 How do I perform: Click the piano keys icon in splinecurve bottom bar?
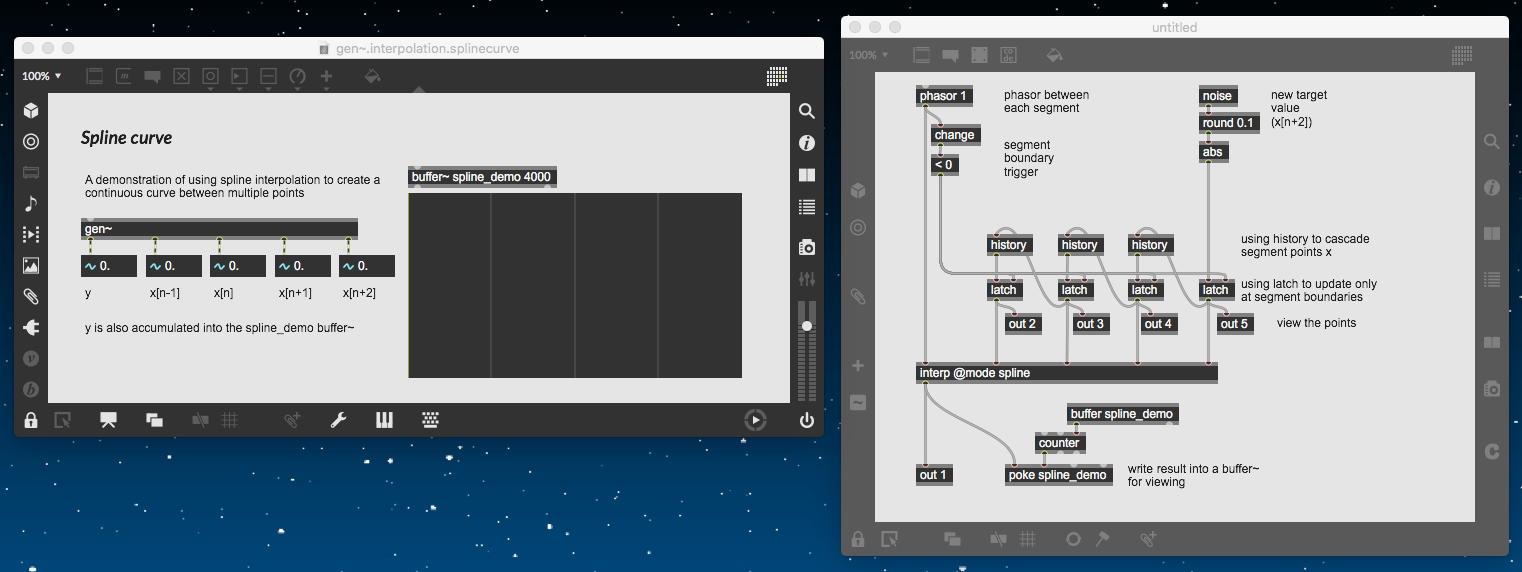(384, 420)
